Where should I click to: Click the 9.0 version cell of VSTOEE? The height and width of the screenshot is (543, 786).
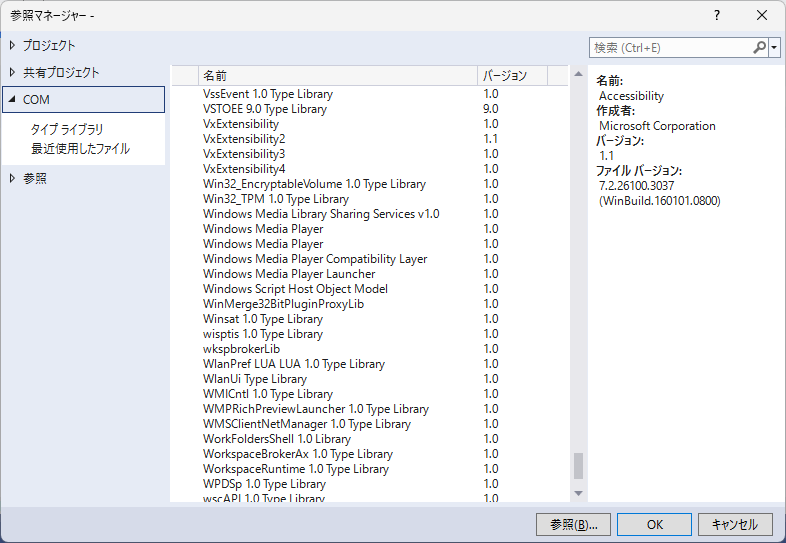491,109
